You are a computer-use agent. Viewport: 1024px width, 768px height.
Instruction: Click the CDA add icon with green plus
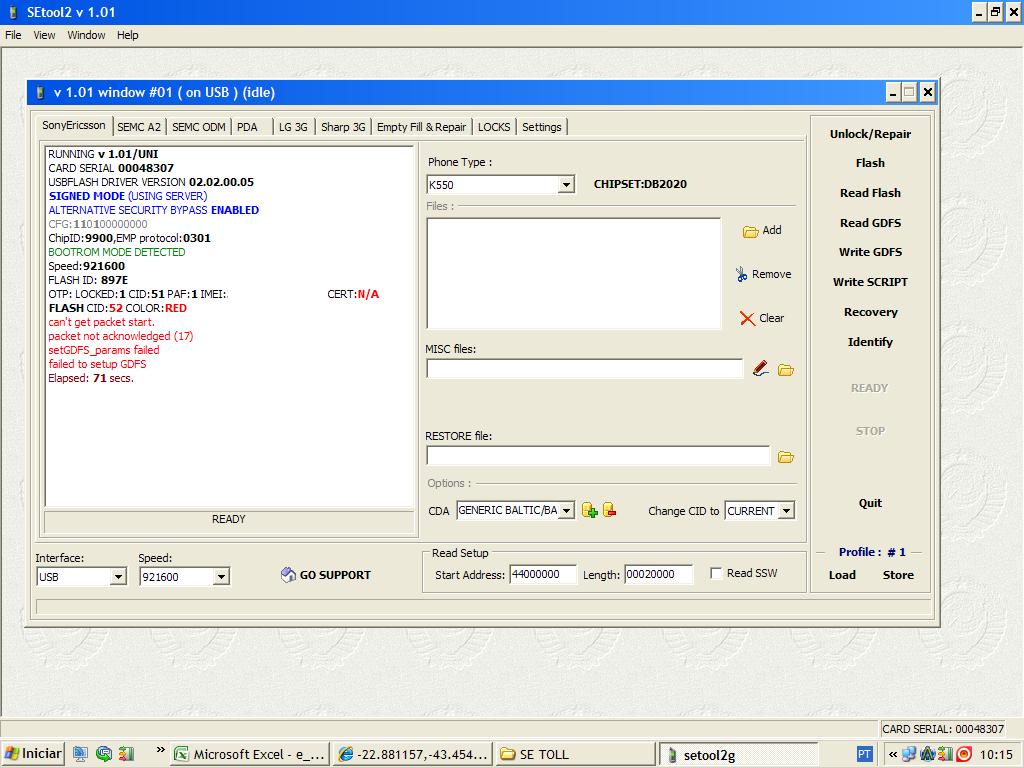click(589, 510)
